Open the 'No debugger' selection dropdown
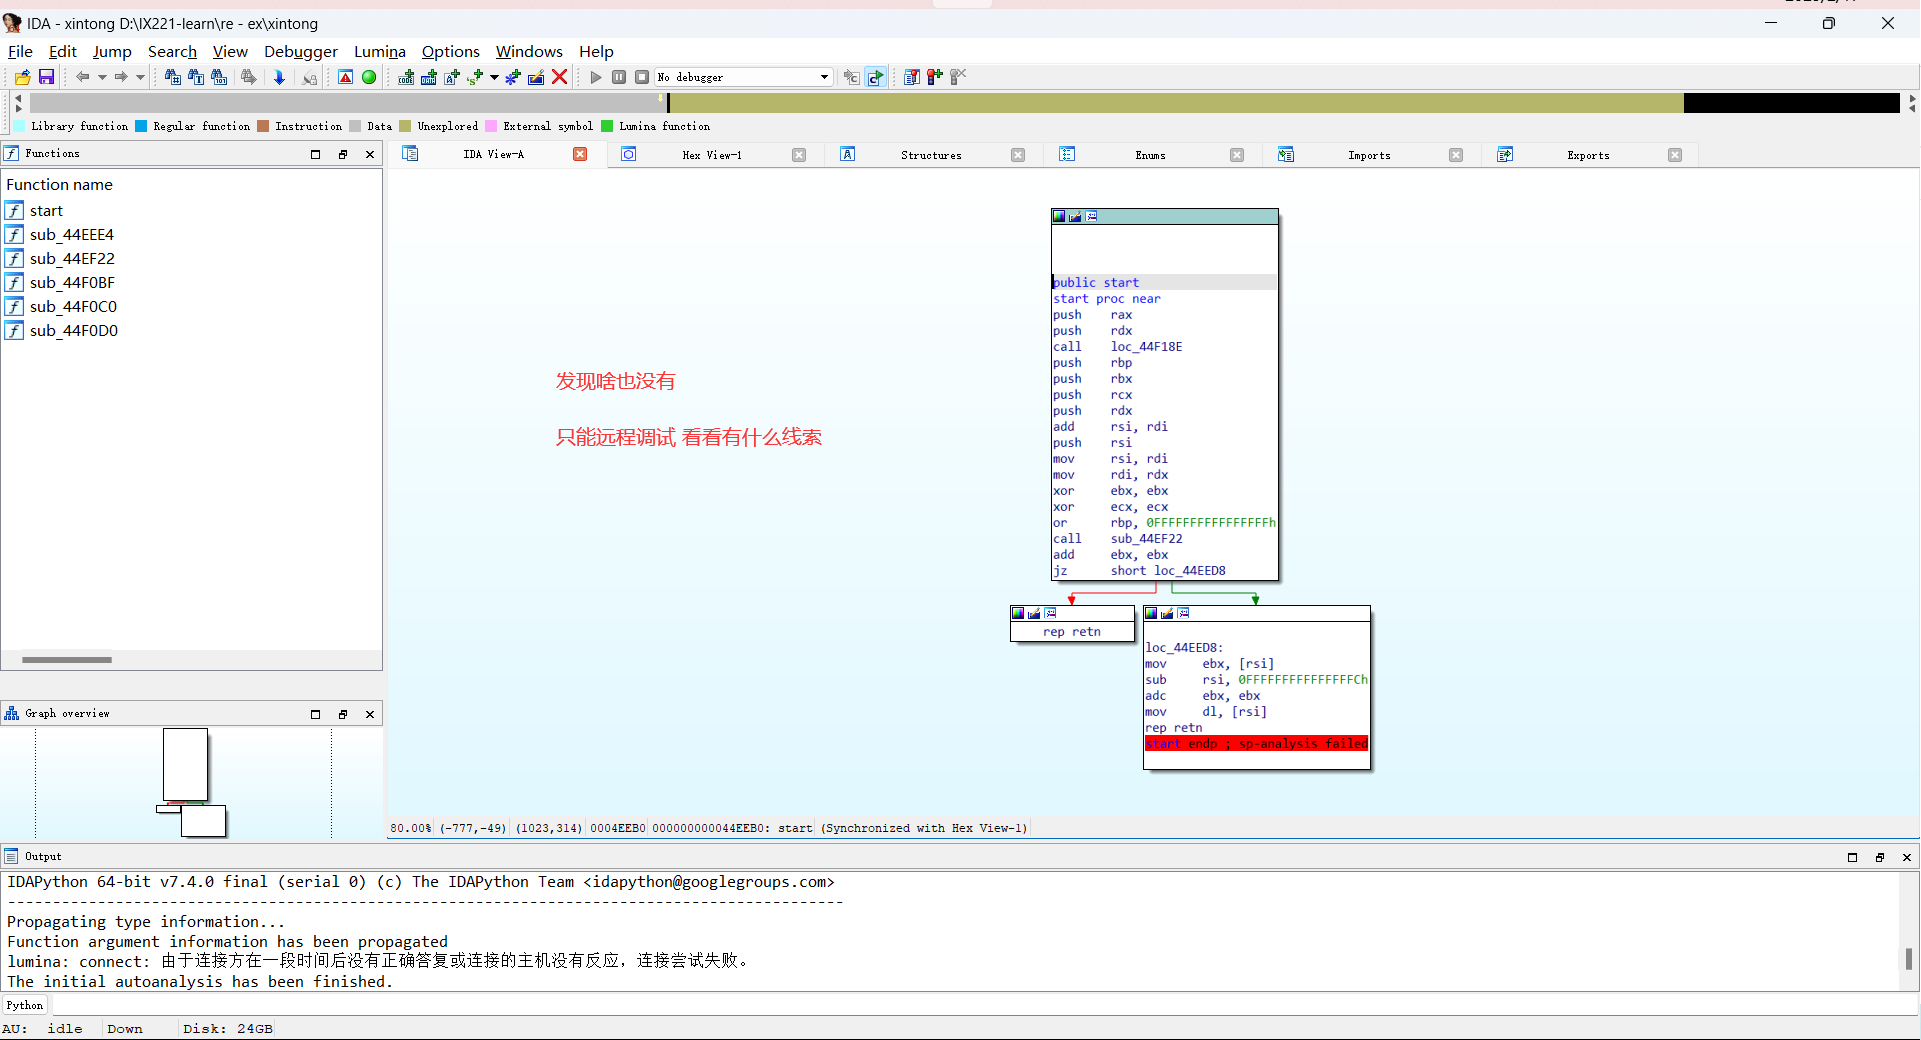Screen dimensions: 1921x1040 click(x=744, y=77)
